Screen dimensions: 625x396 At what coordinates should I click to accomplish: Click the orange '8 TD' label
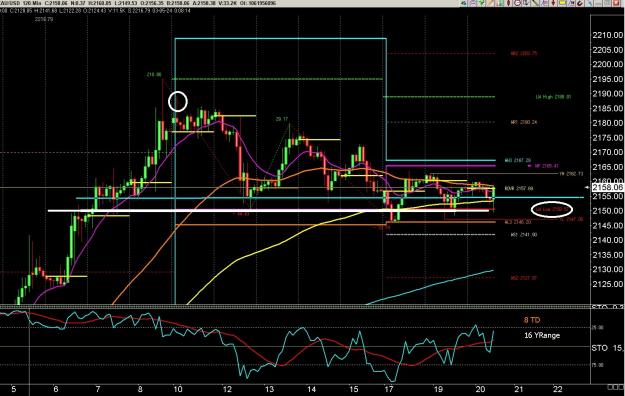pyautogui.click(x=532, y=320)
